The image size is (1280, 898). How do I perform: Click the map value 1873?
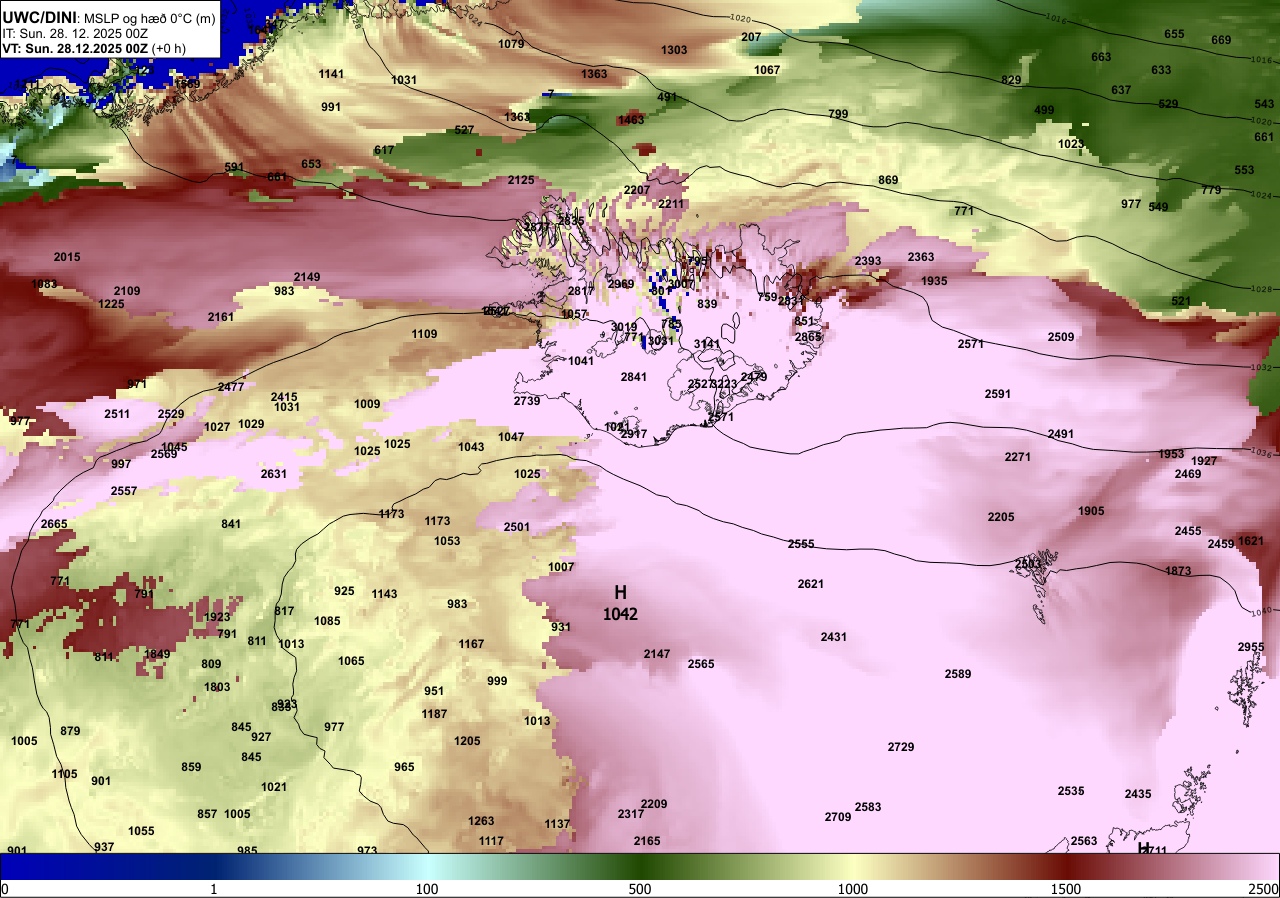[1178, 571]
